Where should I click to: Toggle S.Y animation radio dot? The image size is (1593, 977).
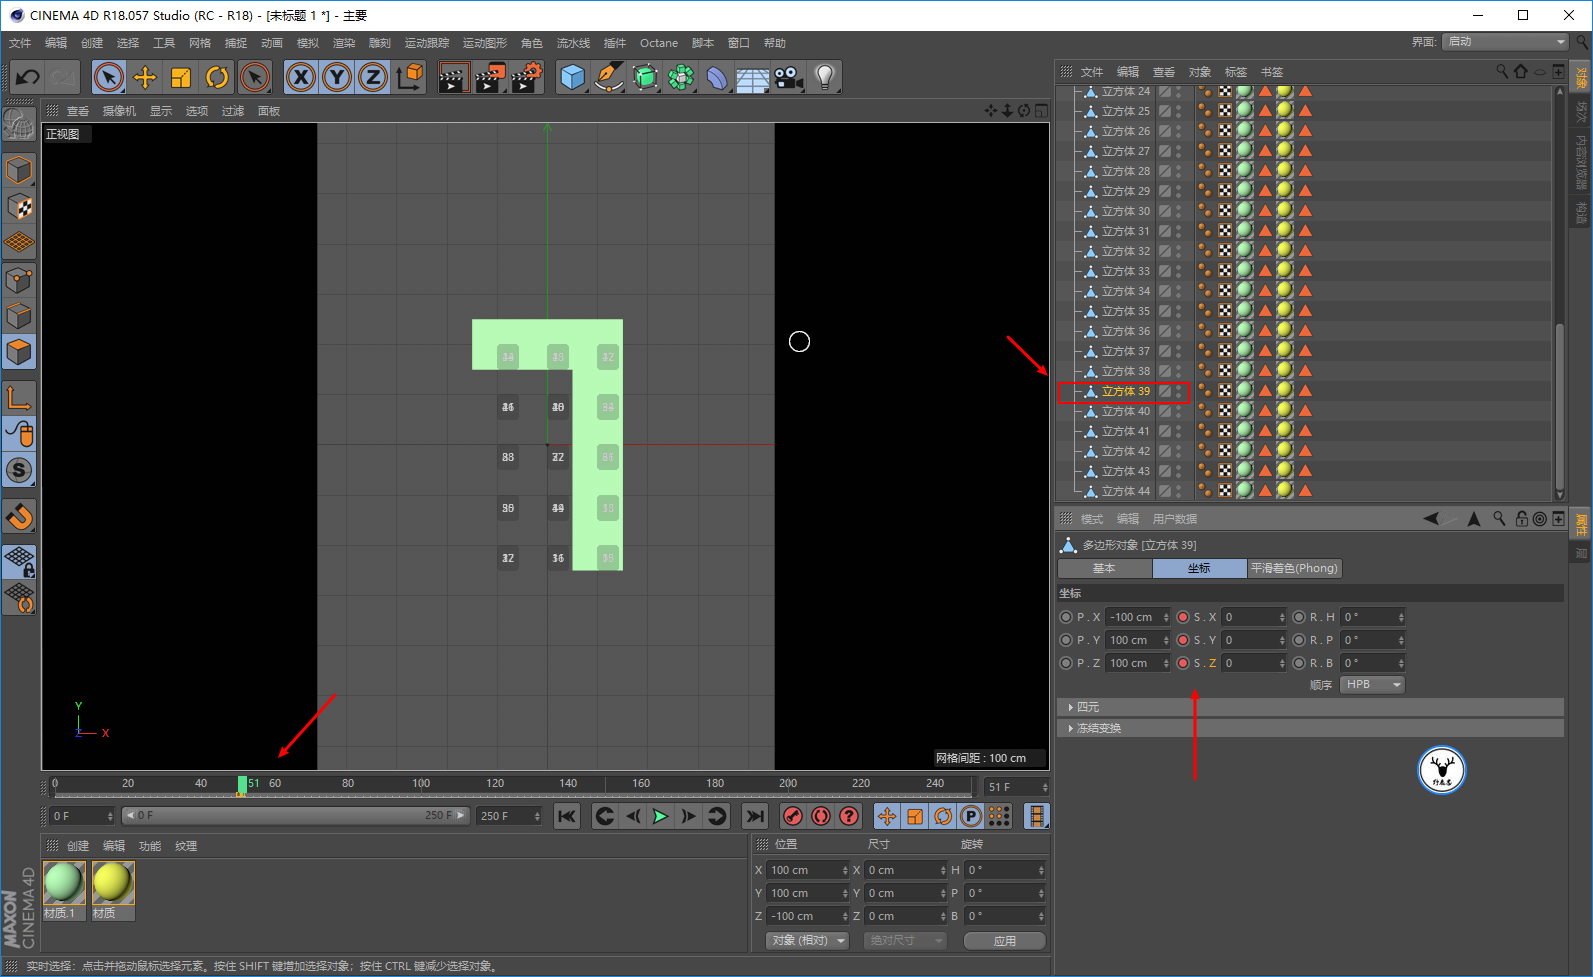1183,640
